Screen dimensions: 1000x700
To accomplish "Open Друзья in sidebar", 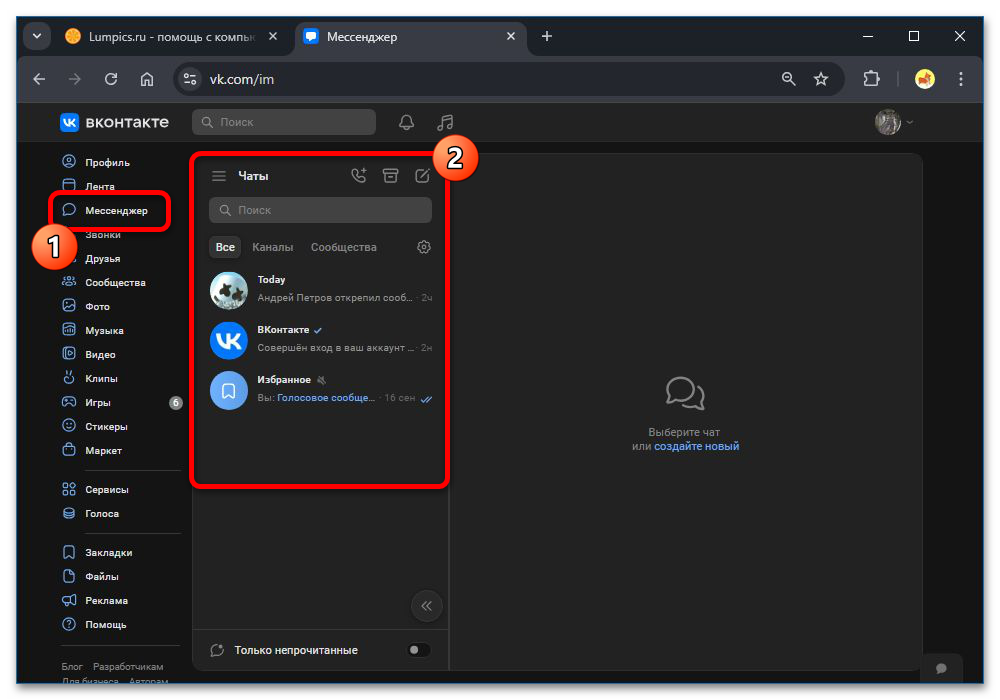I will pyautogui.click(x=103, y=258).
